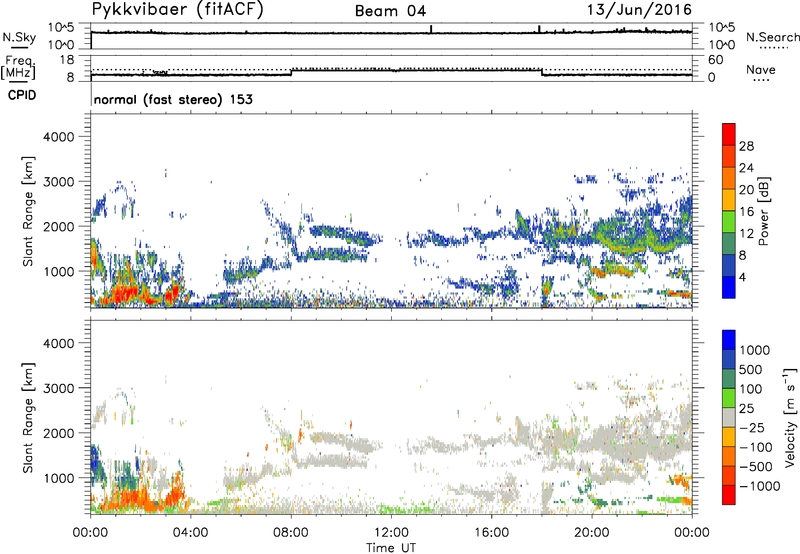Pick the red bottom Velocity colorbar segment
Screen dimensions: 800x554
coord(729,495)
